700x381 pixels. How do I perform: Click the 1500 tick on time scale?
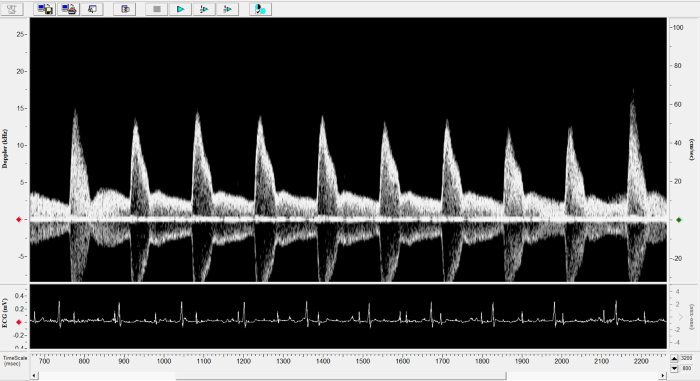[362, 361]
